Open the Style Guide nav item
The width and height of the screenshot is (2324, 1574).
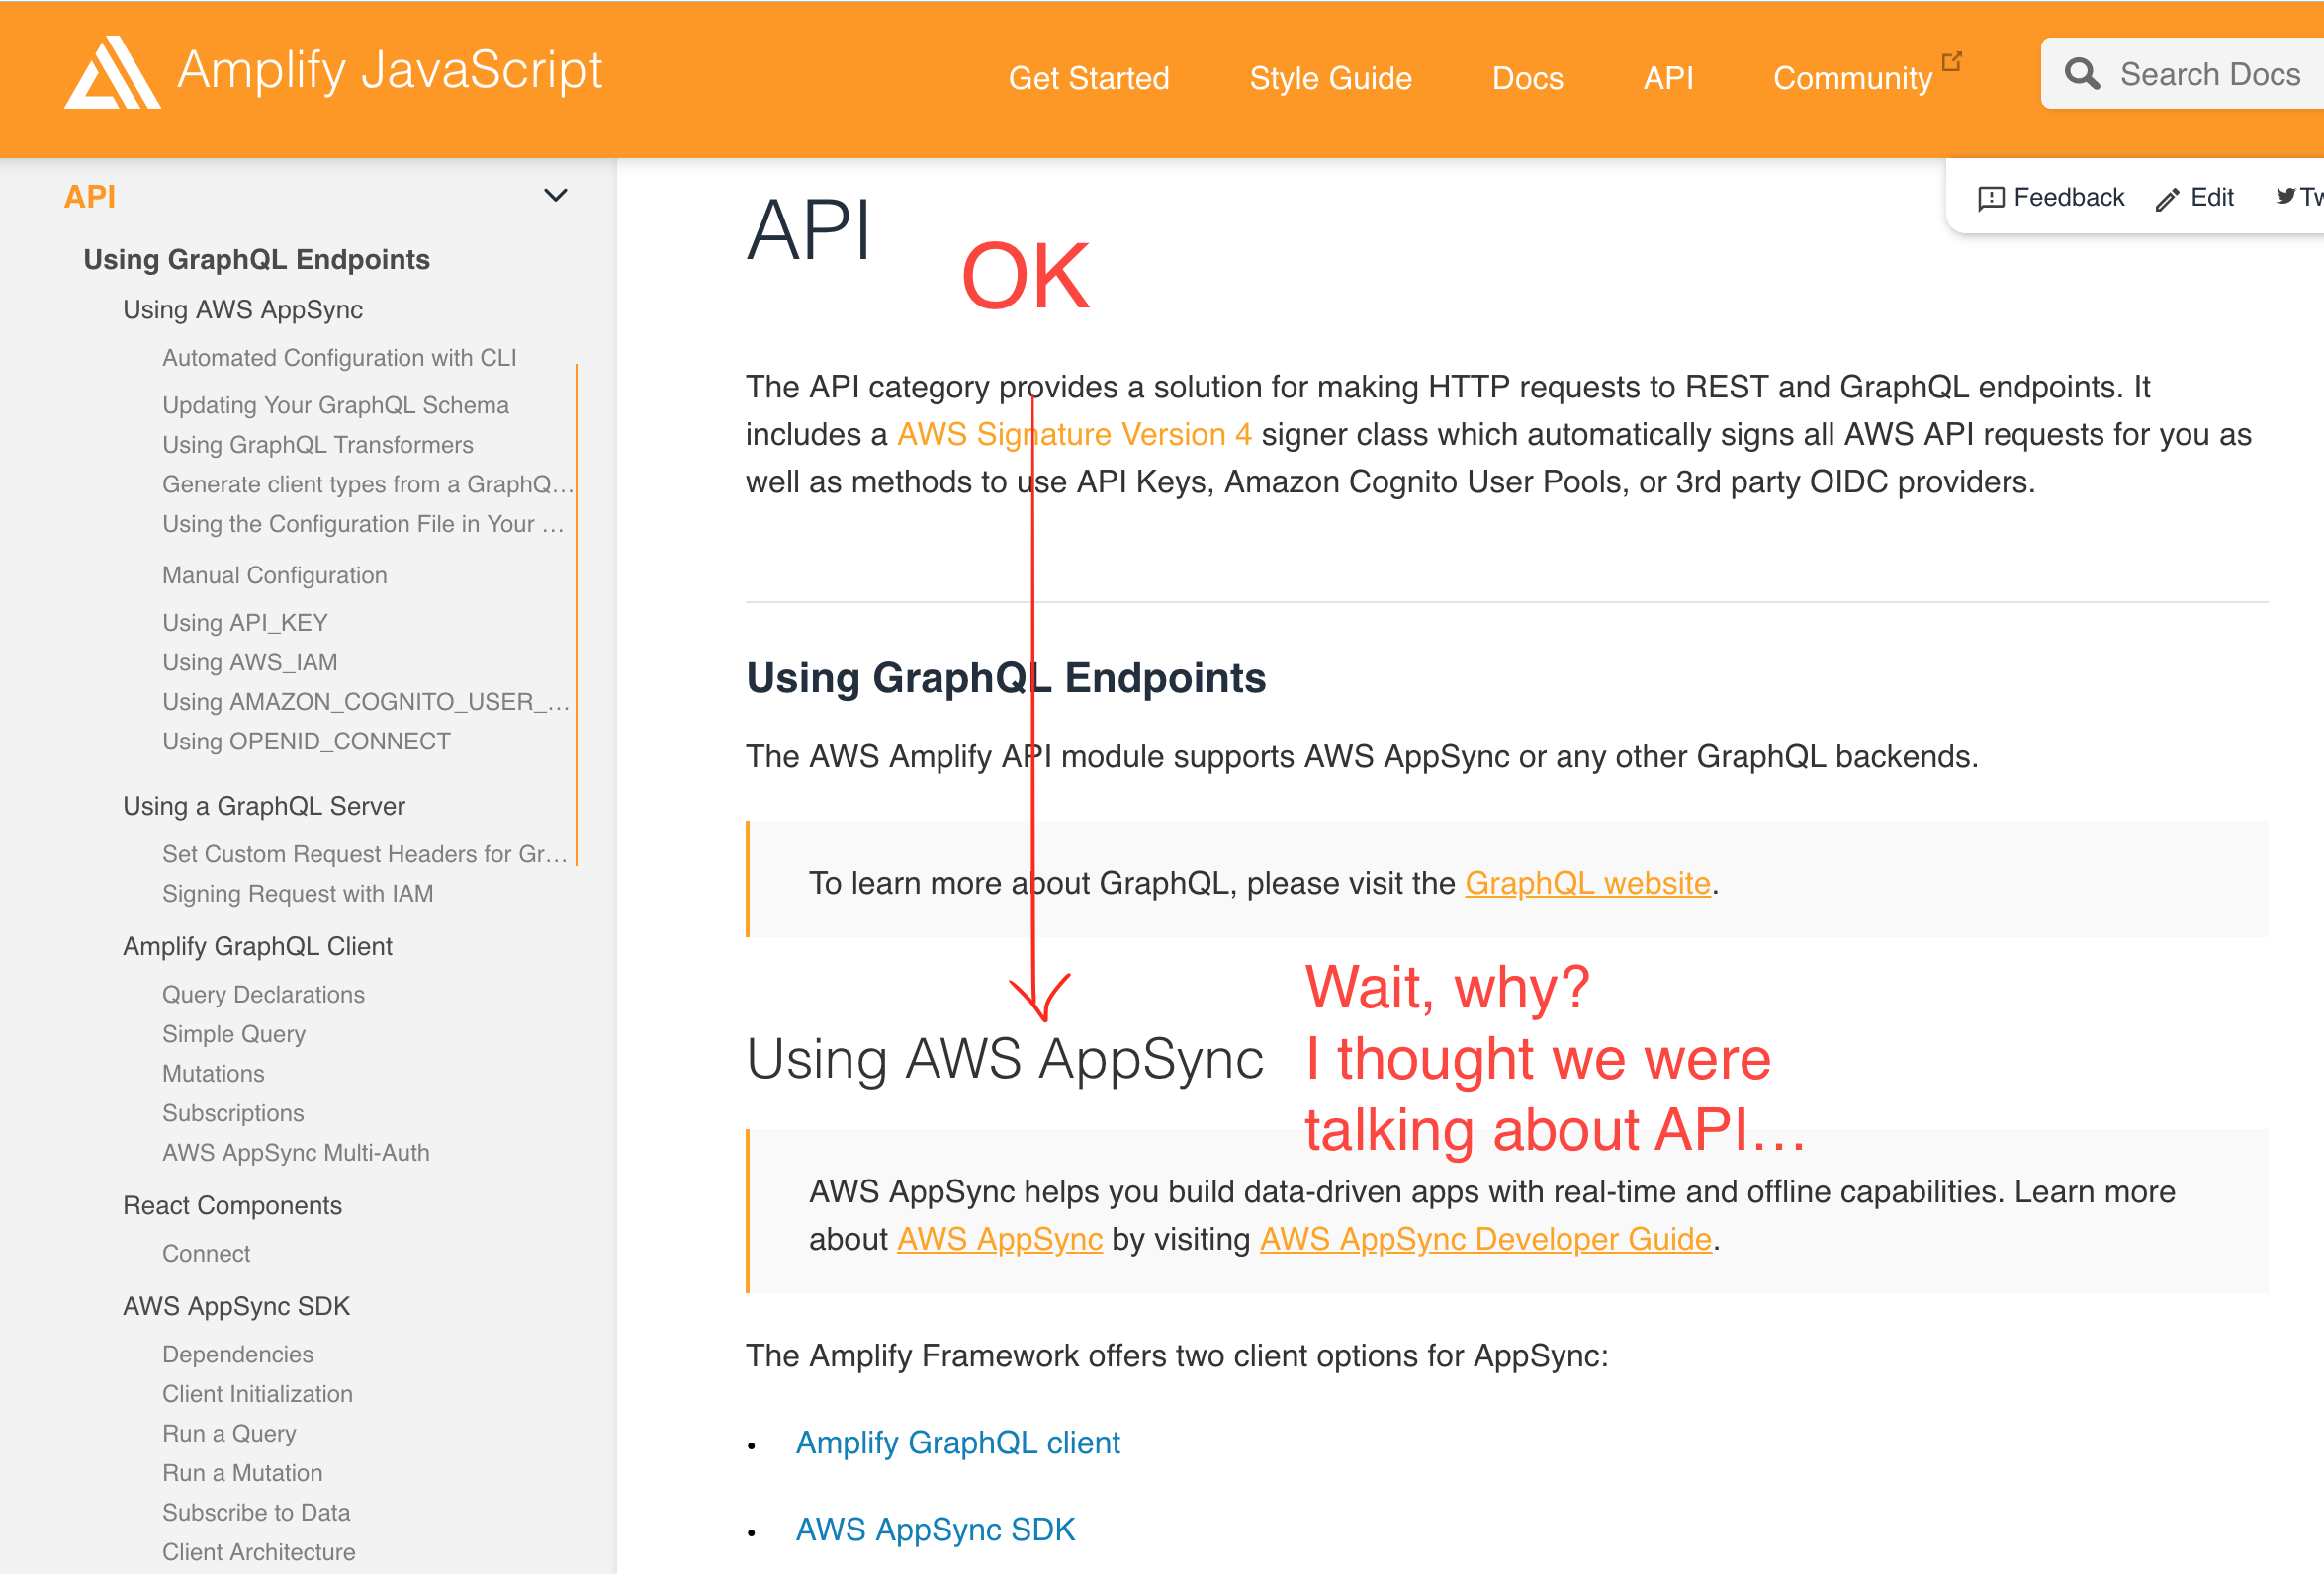[x=1330, y=78]
